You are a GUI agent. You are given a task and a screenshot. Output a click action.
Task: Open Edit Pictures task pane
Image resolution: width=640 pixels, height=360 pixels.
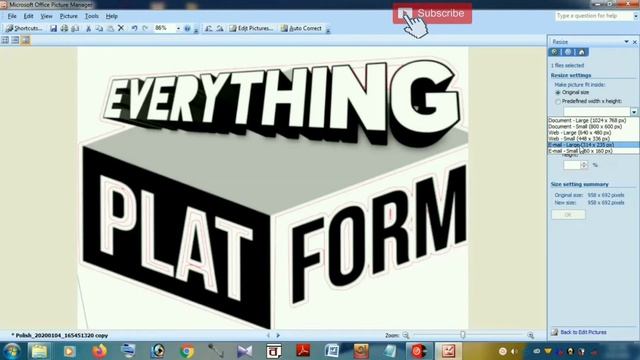(x=251, y=28)
